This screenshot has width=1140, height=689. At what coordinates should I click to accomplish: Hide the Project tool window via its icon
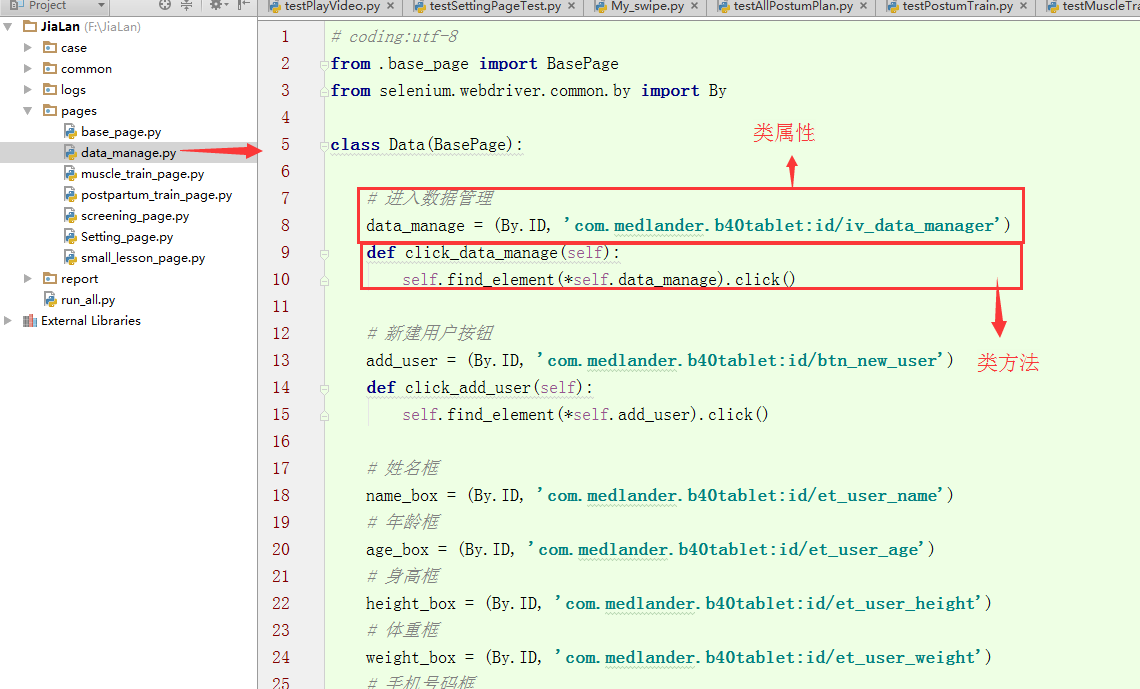tap(243, 5)
